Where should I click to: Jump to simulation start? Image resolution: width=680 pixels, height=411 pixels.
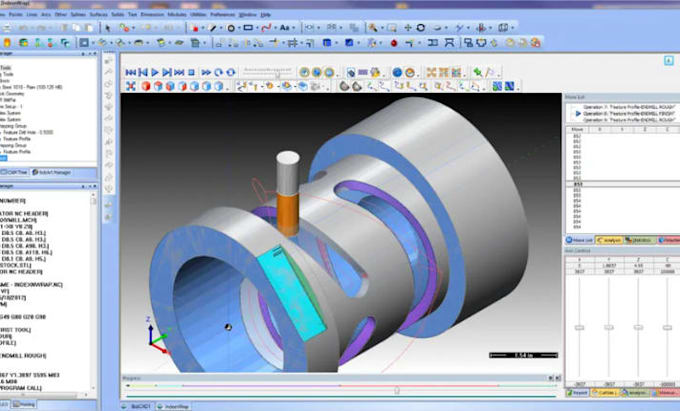coord(131,72)
